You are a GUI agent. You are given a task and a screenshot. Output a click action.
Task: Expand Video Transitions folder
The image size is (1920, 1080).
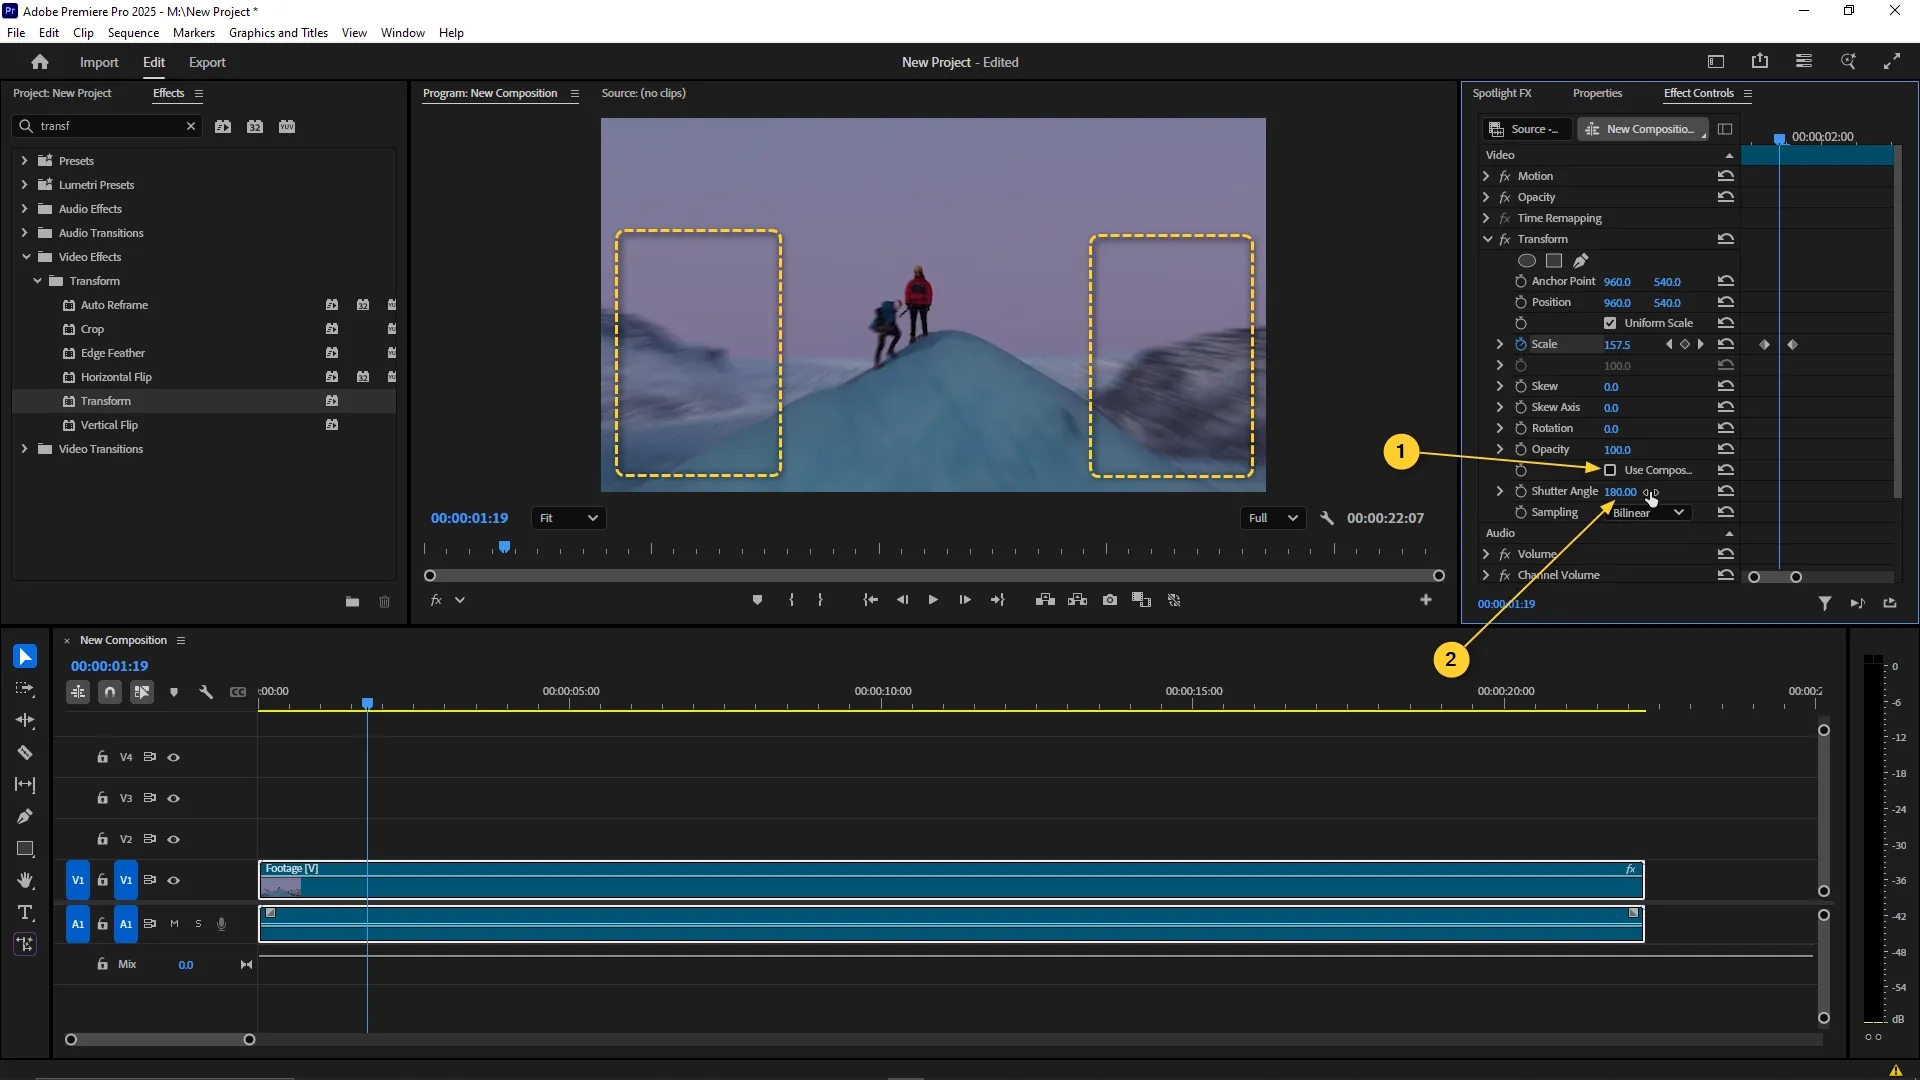25,449
